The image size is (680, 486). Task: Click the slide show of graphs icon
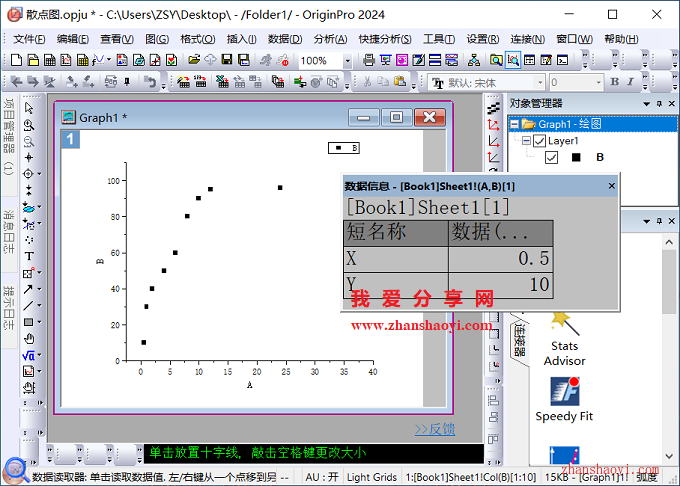[x=385, y=60]
